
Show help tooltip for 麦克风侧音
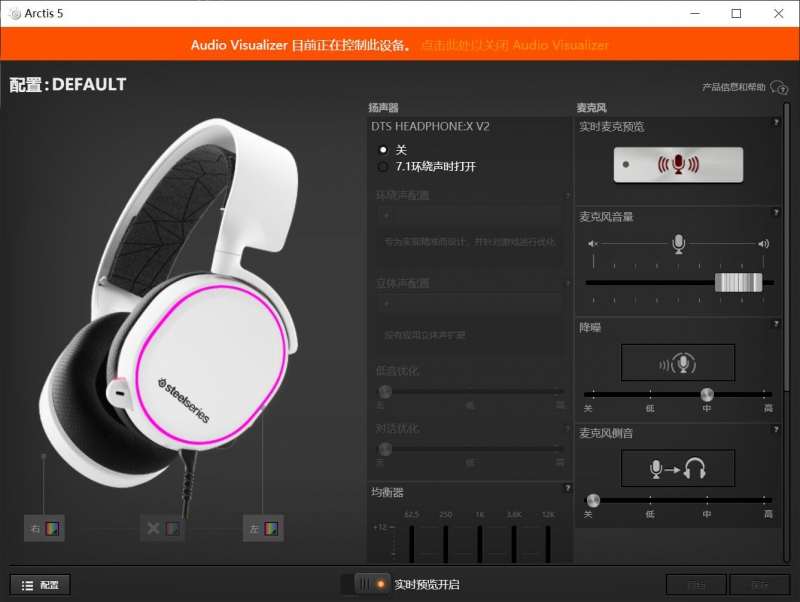coord(776,430)
